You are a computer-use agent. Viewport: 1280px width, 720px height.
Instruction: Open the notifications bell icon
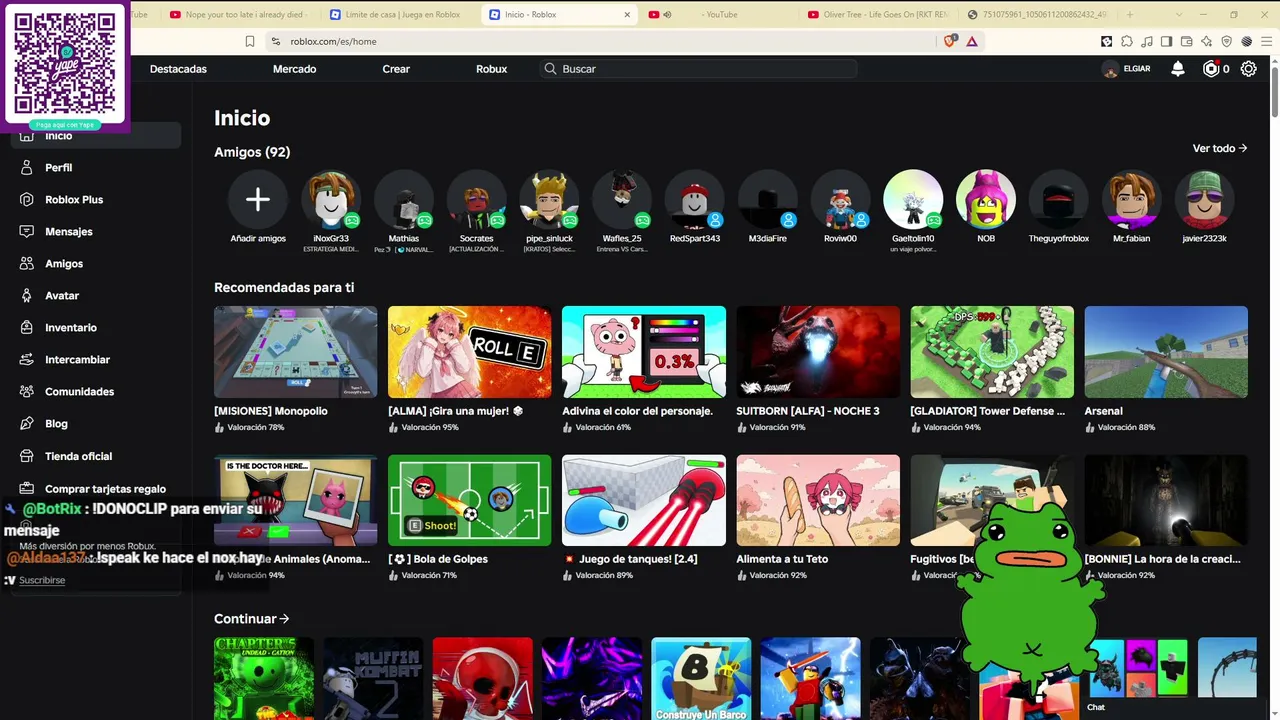tap(1178, 68)
